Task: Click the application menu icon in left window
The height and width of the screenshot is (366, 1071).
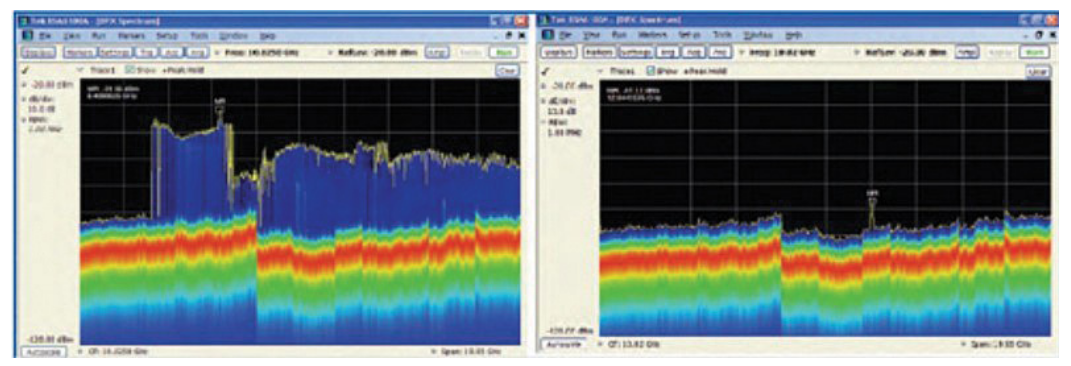Action: coord(27,36)
